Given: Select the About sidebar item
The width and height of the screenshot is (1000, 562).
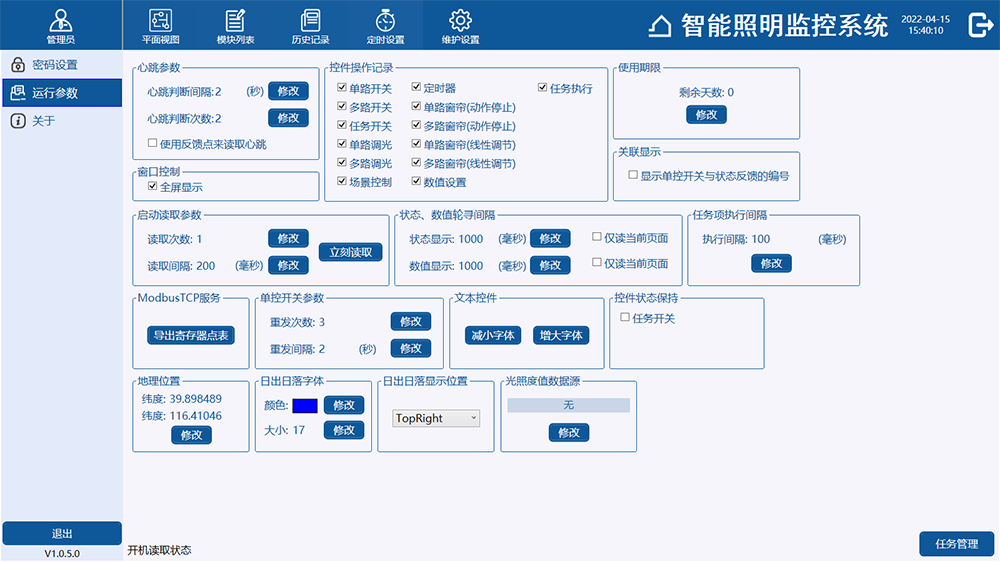Looking at the screenshot, I should 44,121.
